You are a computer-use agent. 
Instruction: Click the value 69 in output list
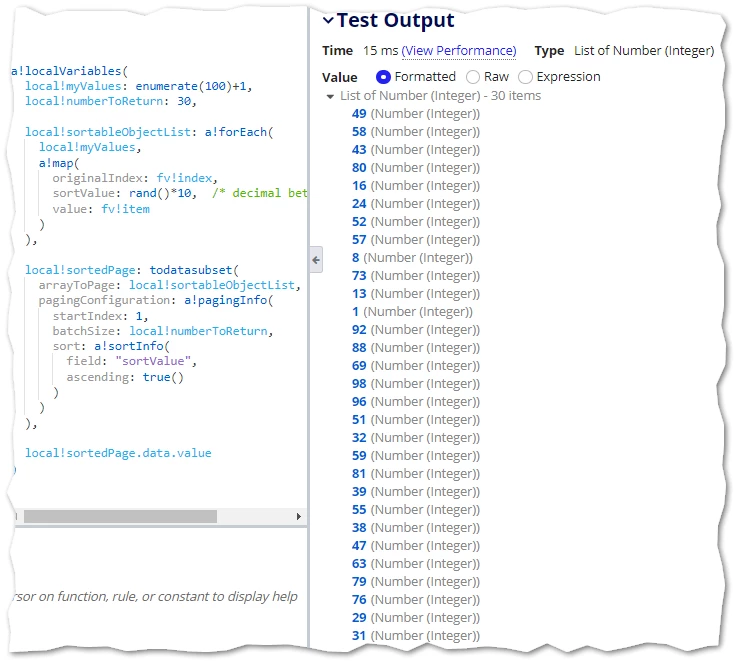[359, 365]
